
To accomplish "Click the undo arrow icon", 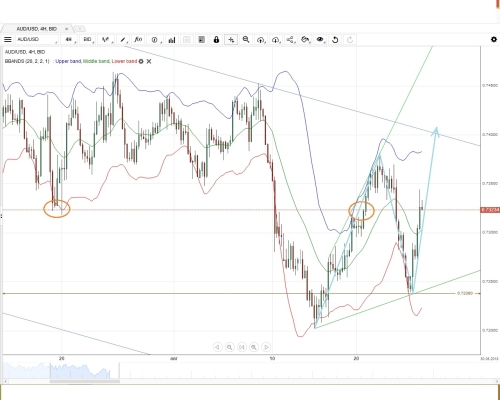I will [x=335, y=40].
